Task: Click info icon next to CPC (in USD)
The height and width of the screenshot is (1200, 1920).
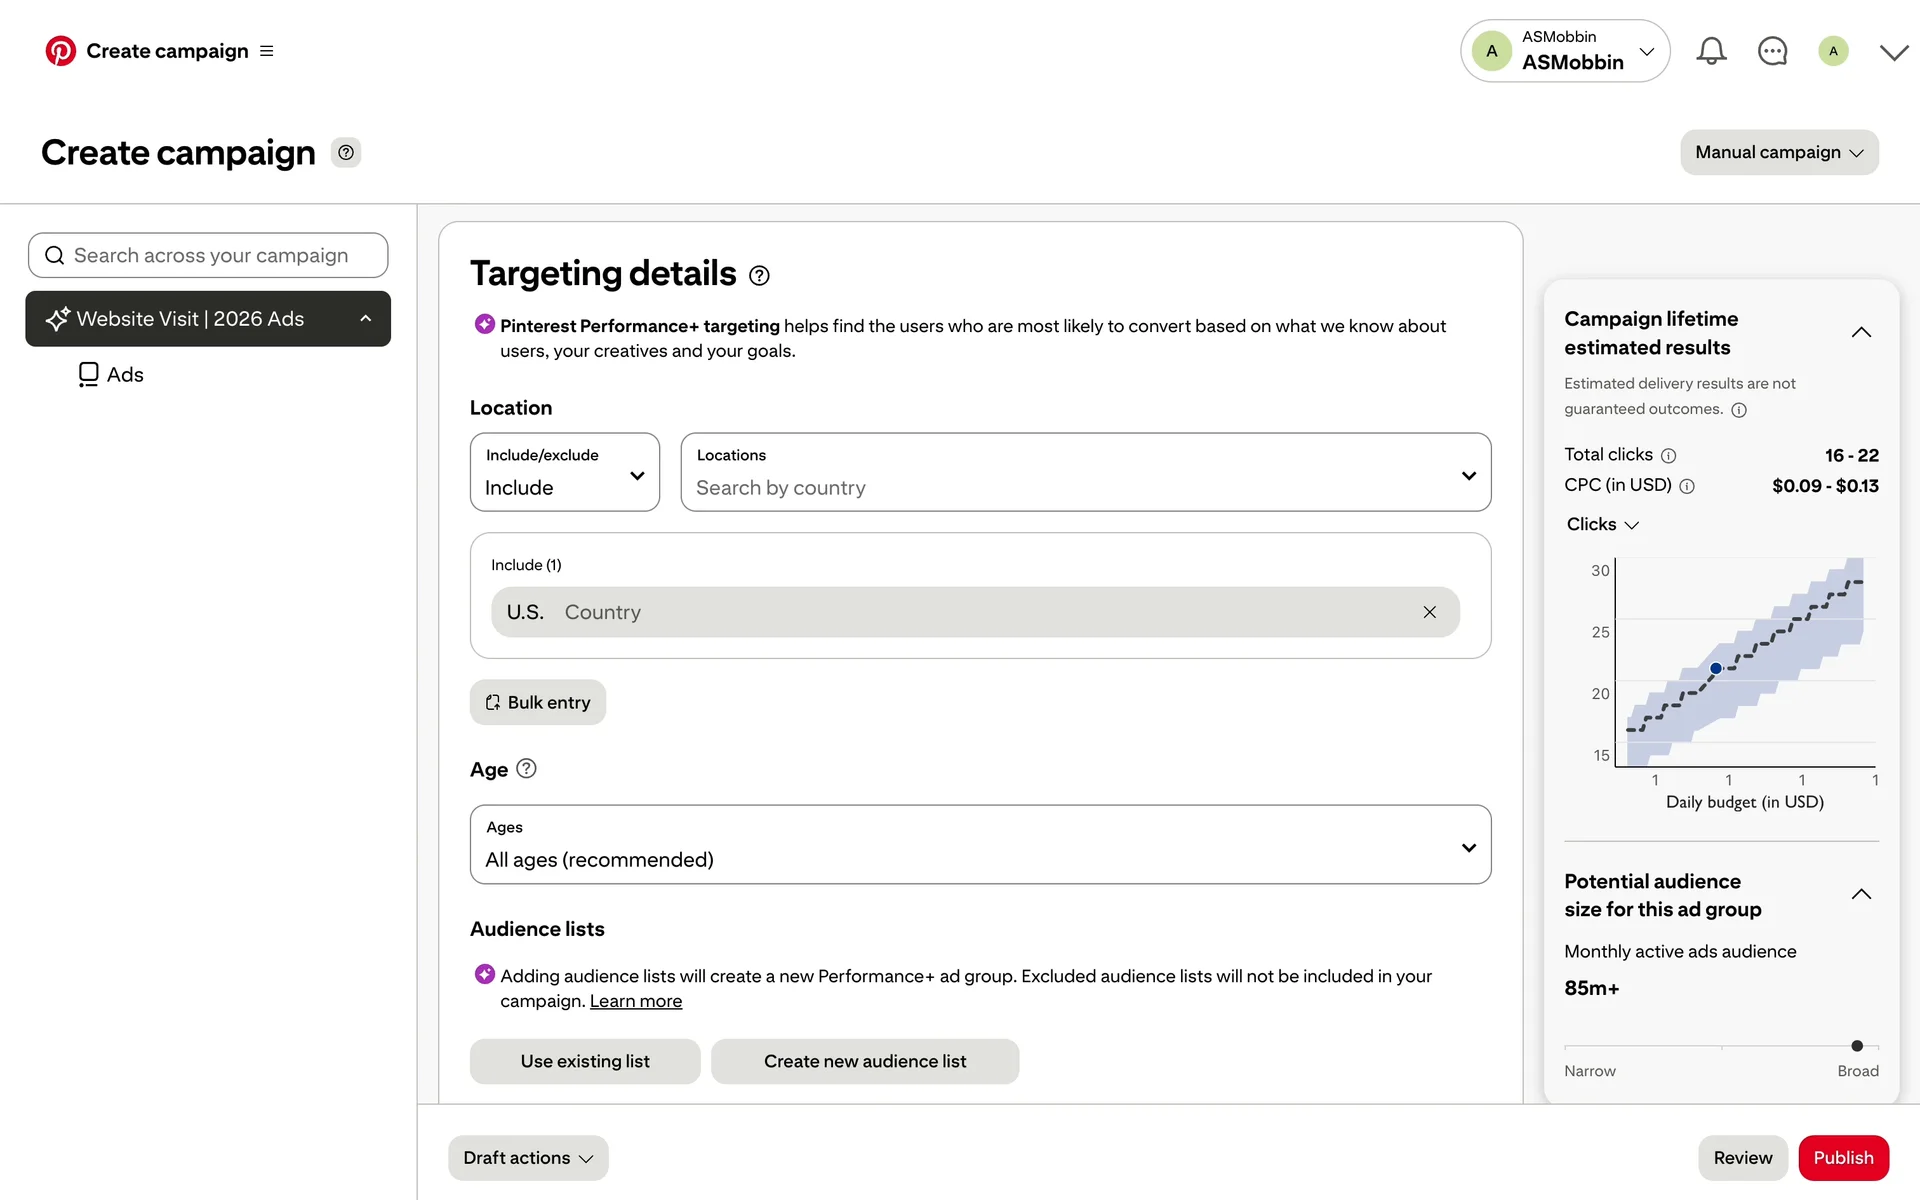Action: tap(1687, 487)
